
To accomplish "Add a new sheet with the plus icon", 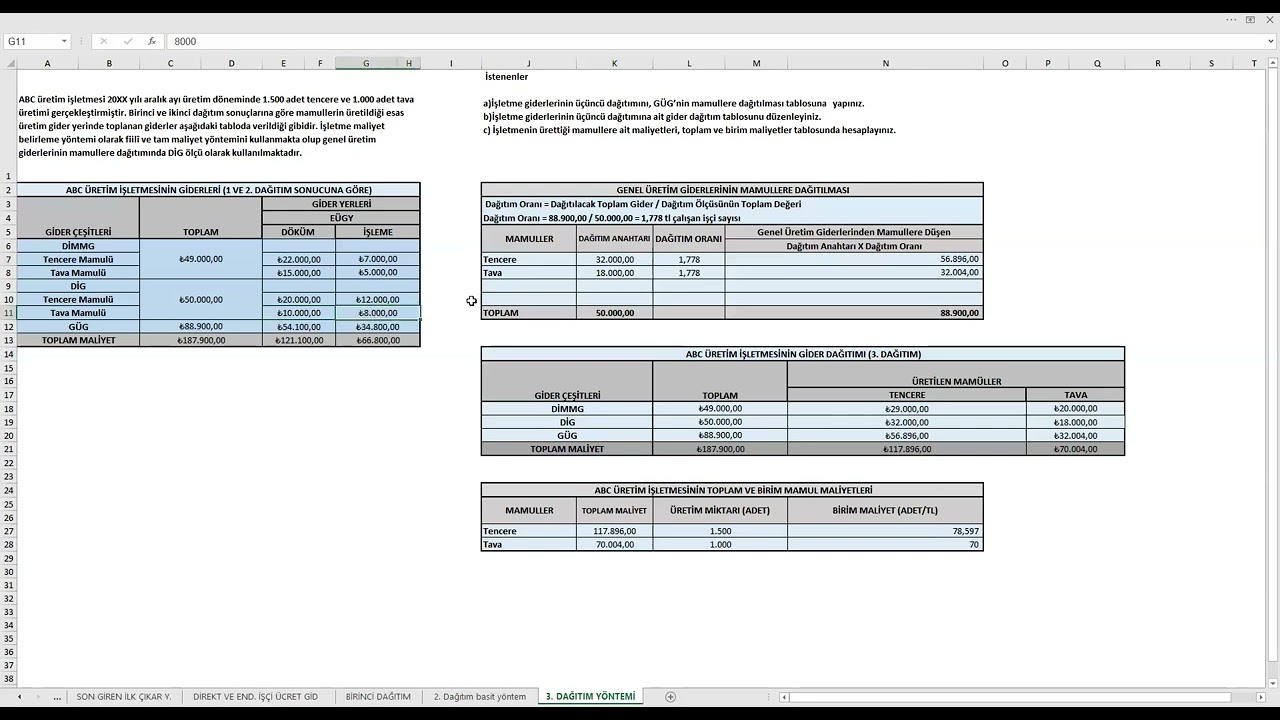I will (x=670, y=696).
